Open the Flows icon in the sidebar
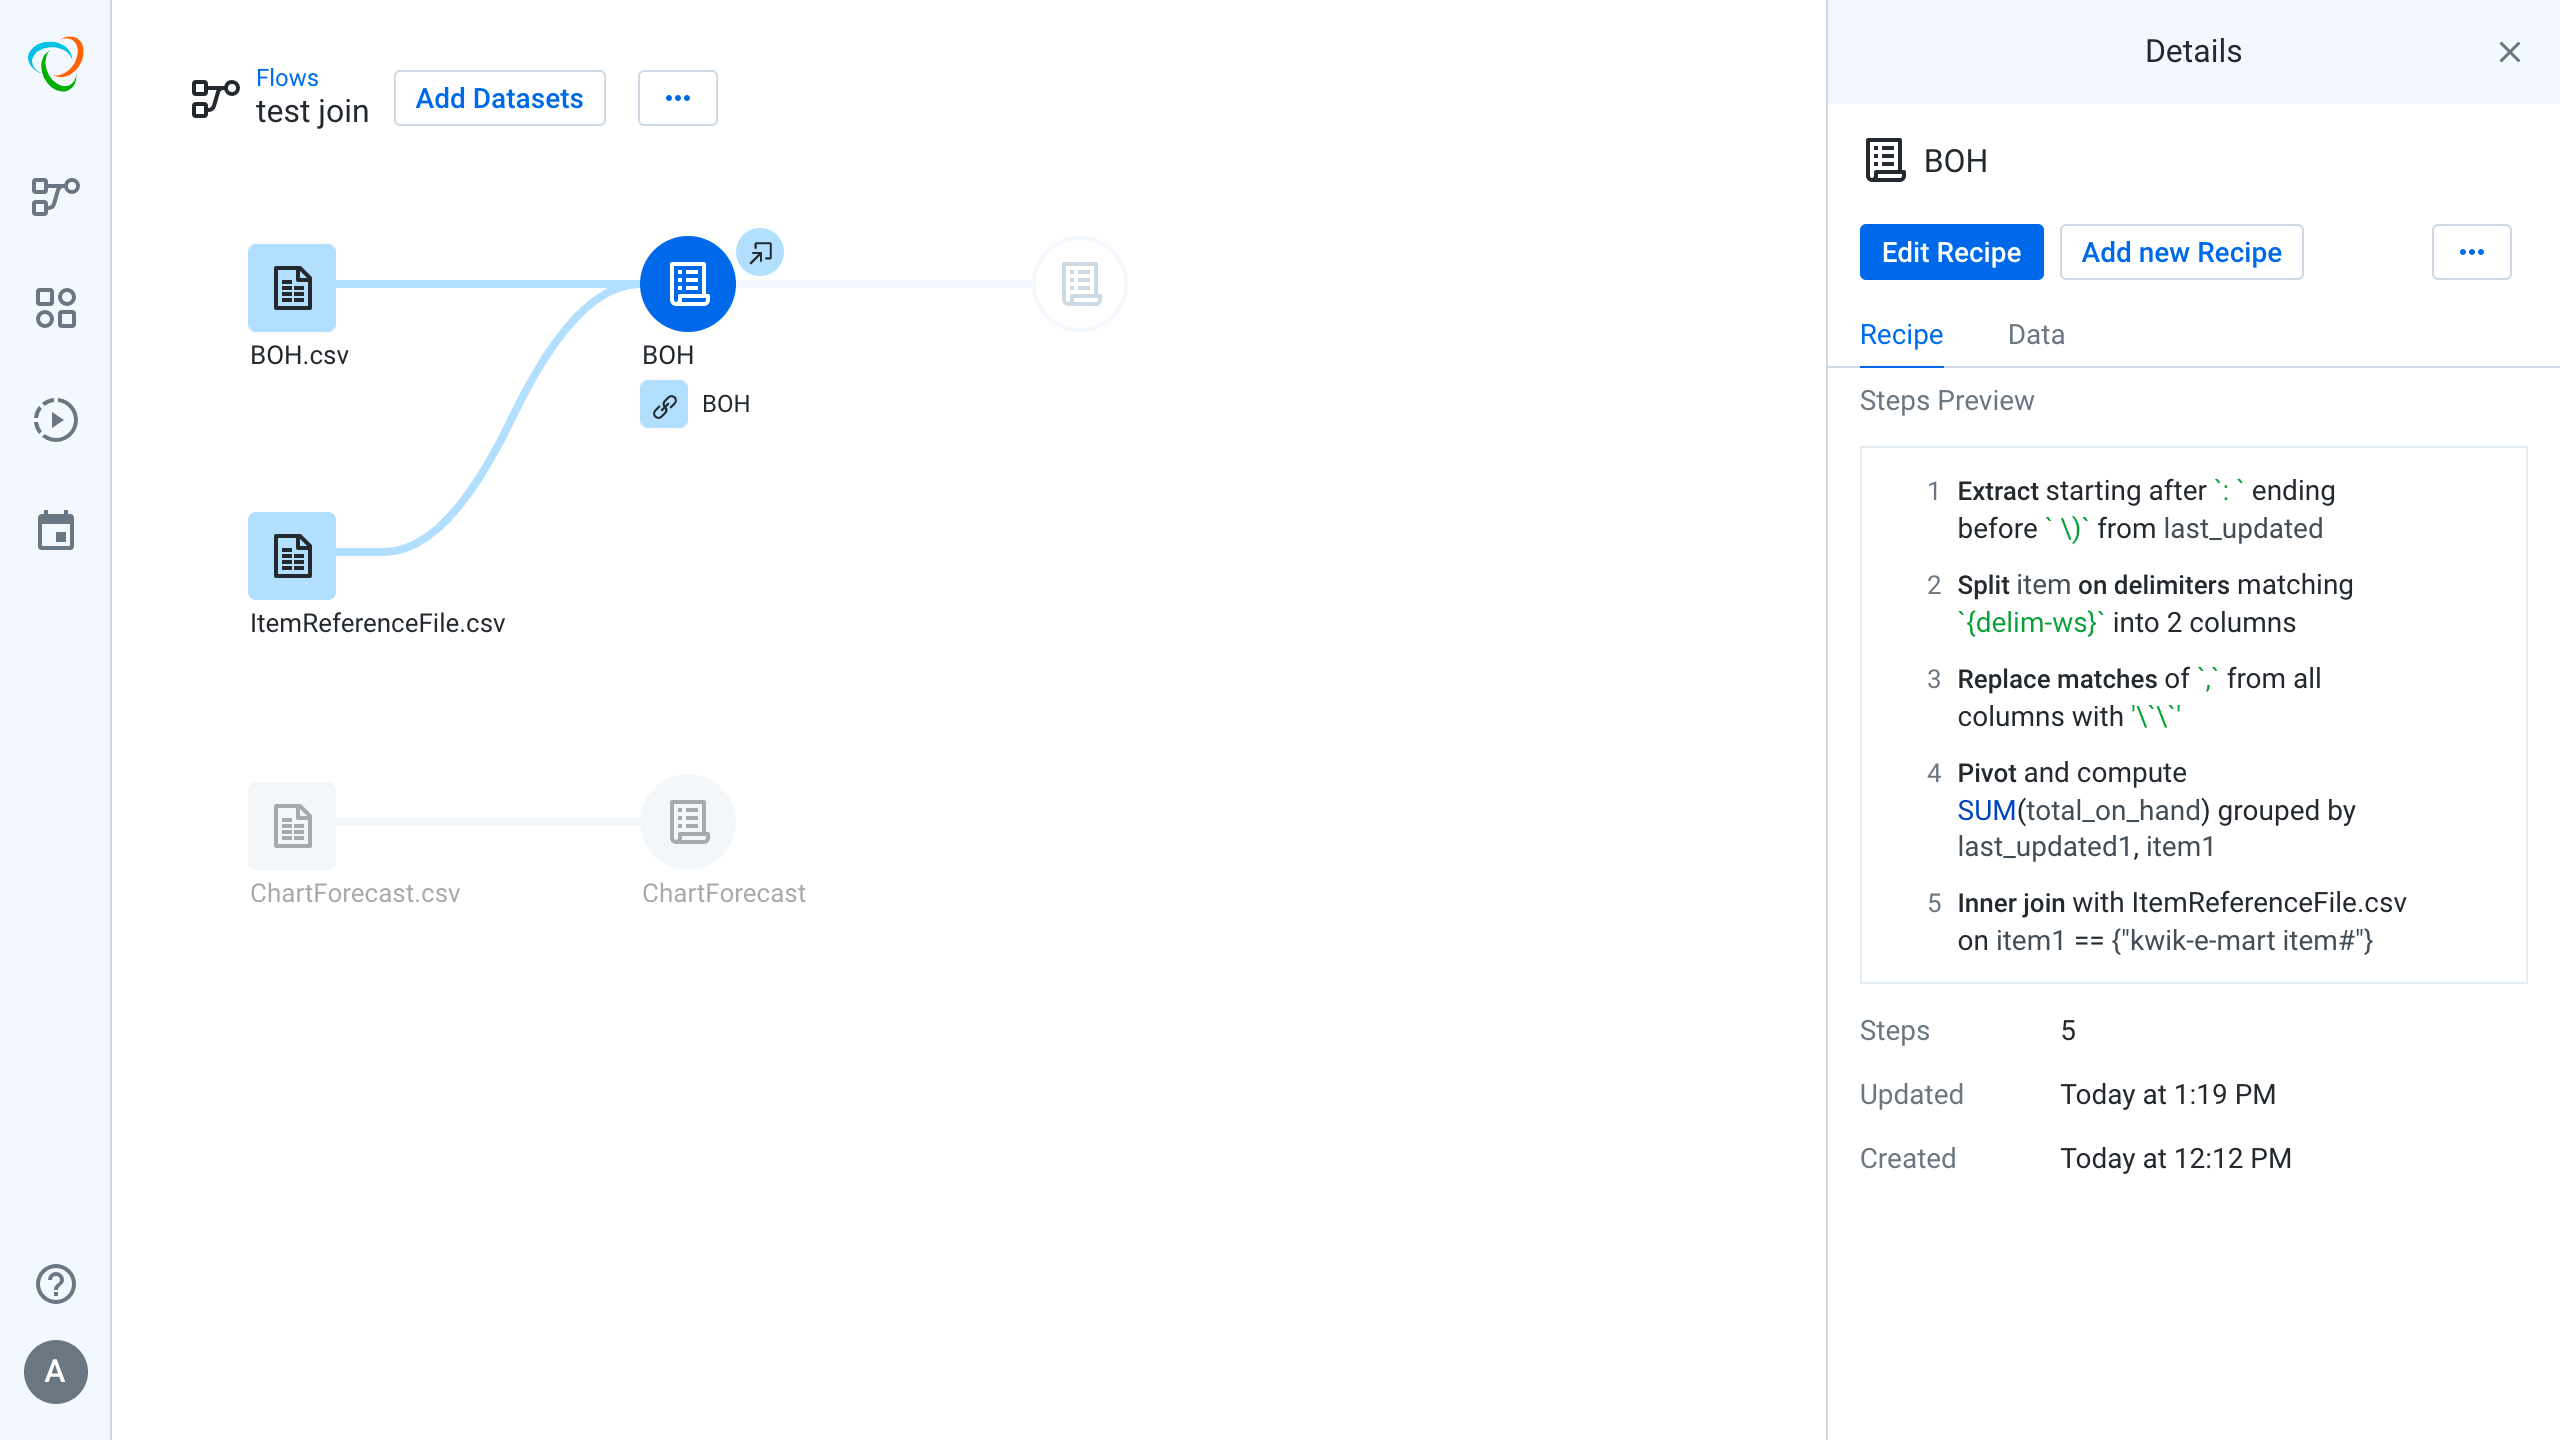The height and width of the screenshot is (1440, 2560). [x=55, y=196]
